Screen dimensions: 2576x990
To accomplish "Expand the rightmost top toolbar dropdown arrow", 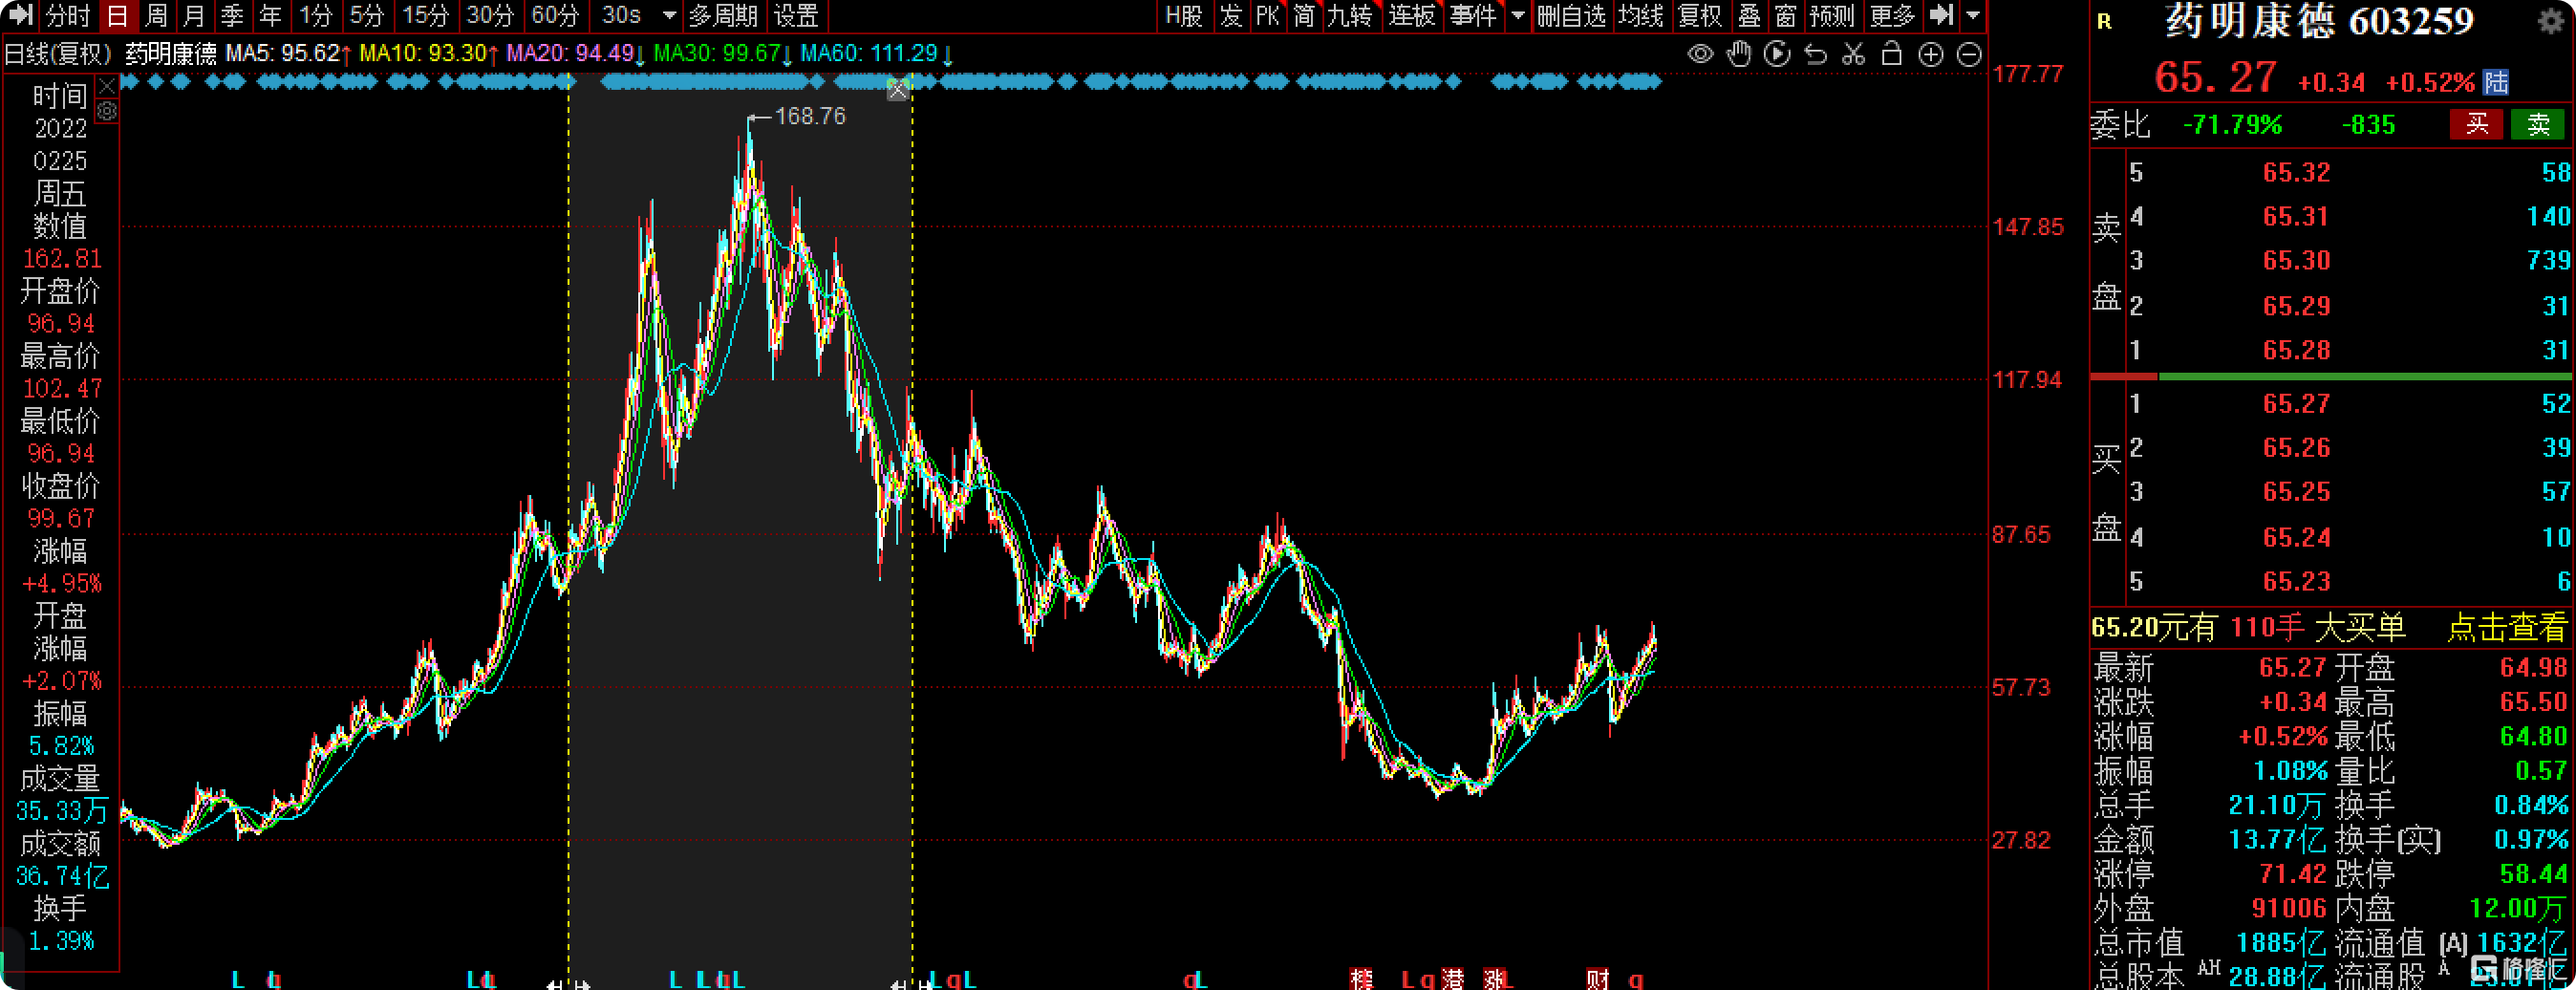I will [1973, 16].
